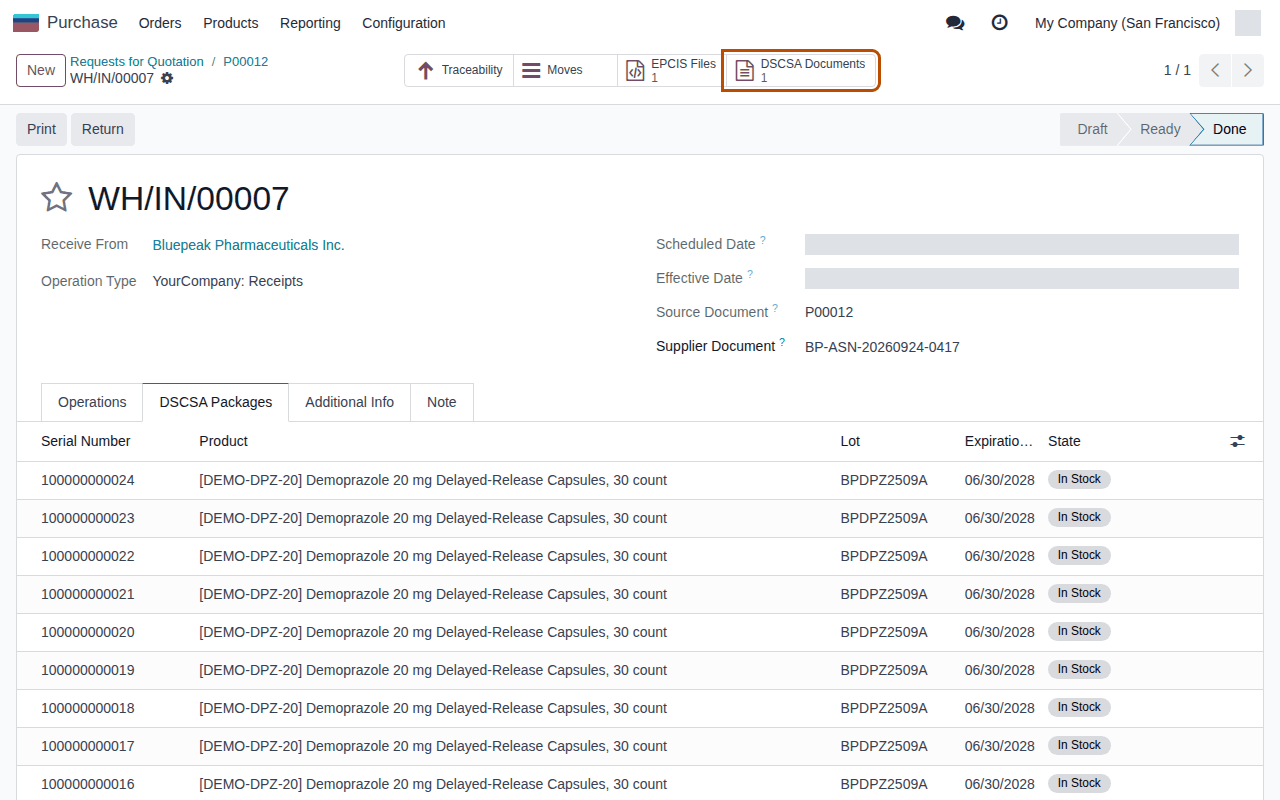The width and height of the screenshot is (1280, 800).
Task: Switch to the Operations tab
Action: coord(92,402)
